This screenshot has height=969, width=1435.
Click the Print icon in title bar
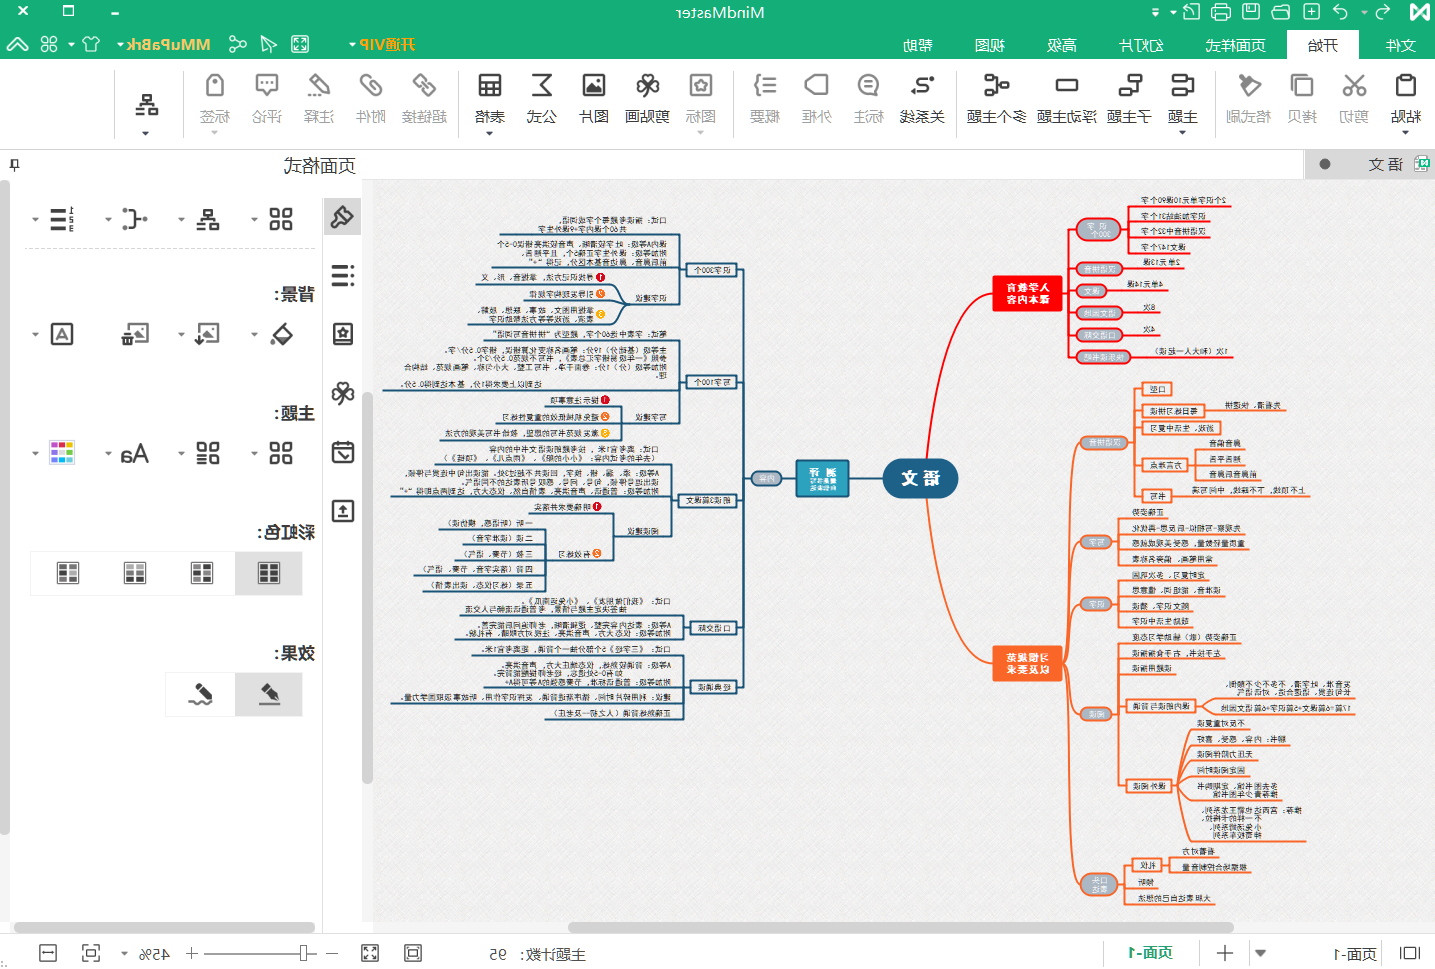1221,12
